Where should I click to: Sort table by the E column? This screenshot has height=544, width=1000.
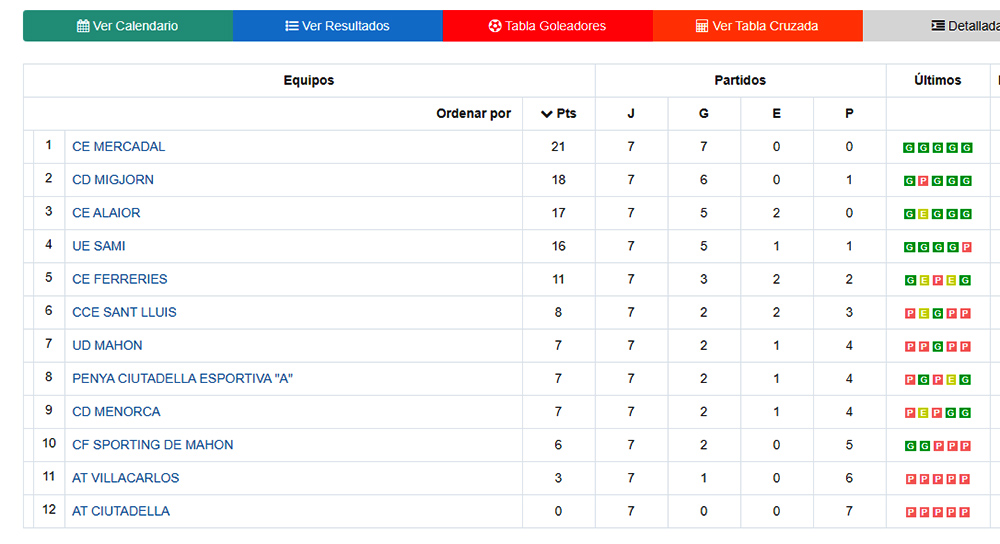(x=777, y=114)
